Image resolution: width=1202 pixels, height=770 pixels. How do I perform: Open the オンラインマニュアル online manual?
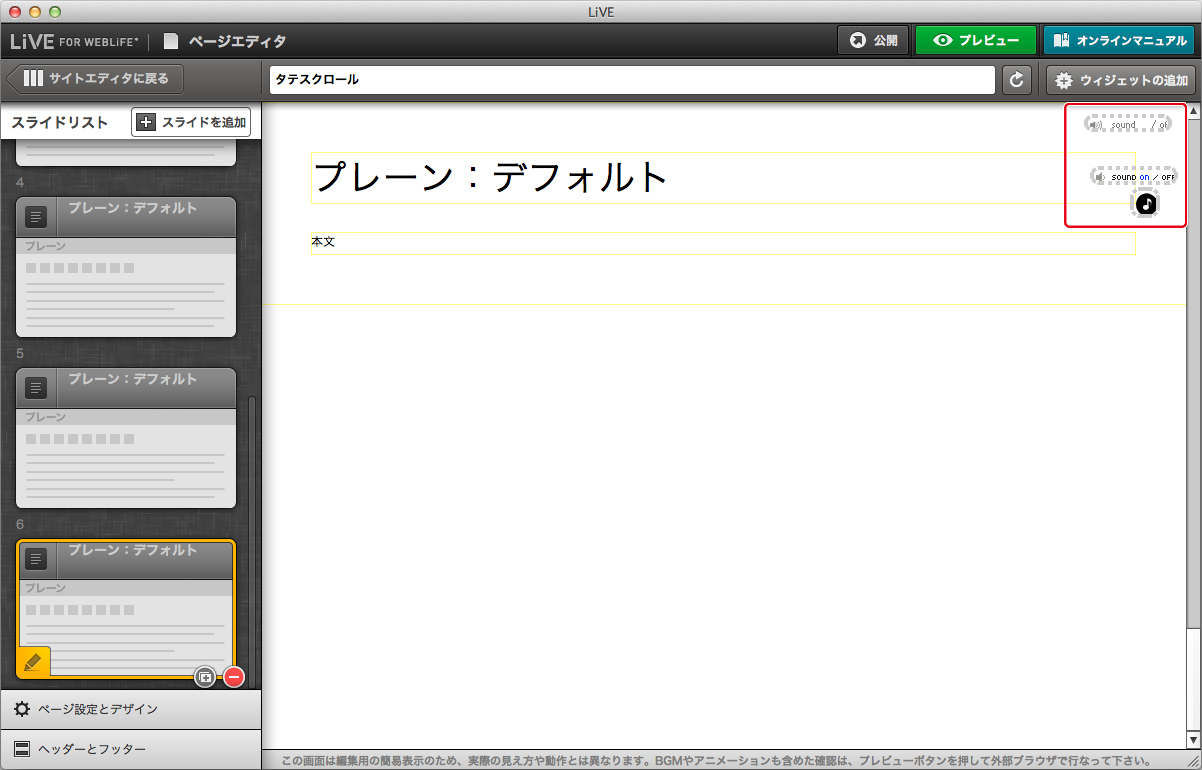[1119, 41]
